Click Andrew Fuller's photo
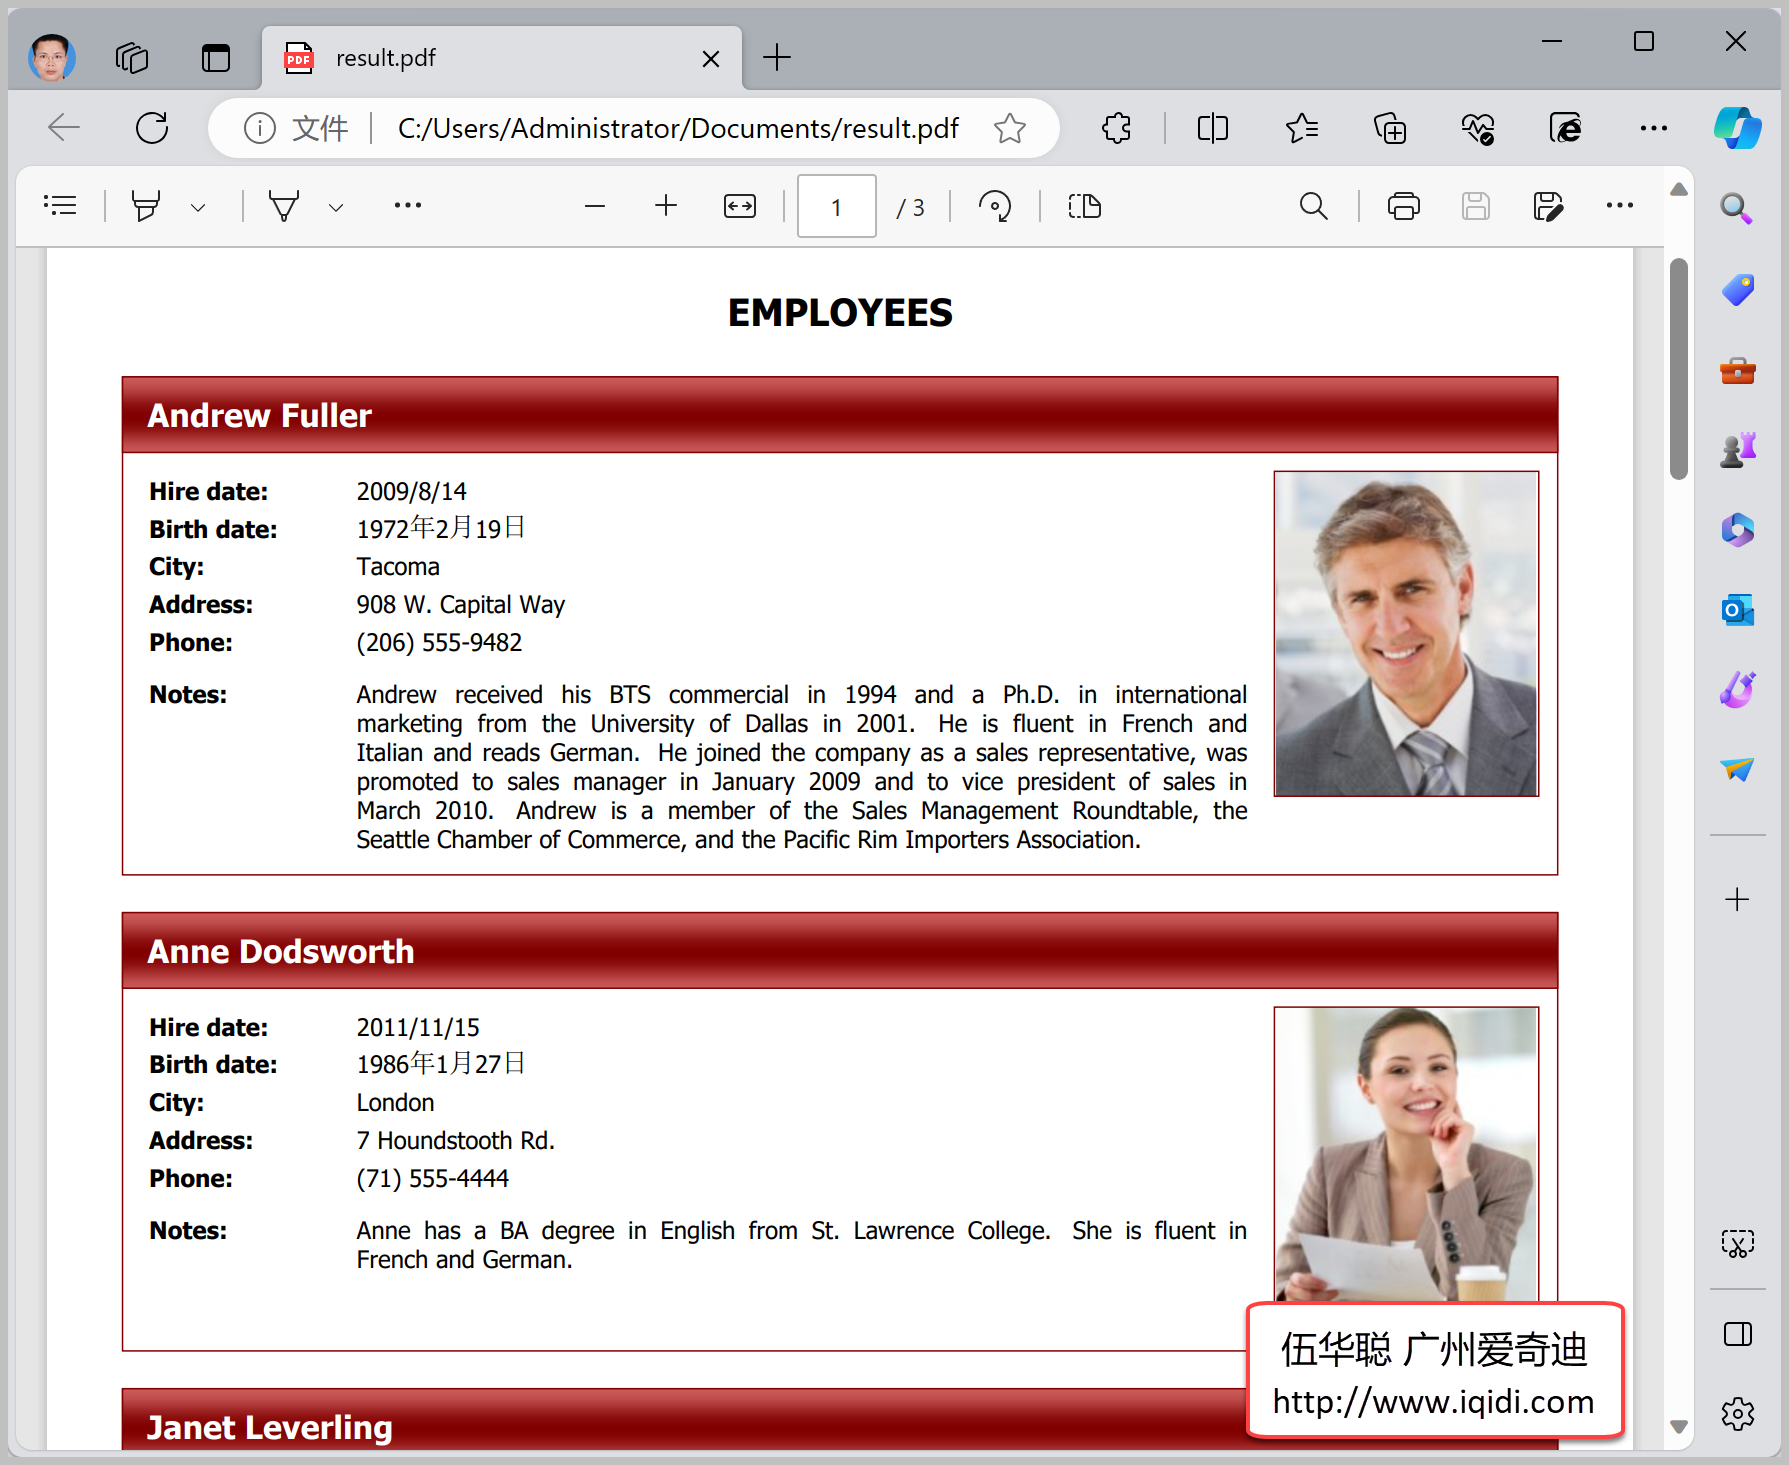The height and width of the screenshot is (1465, 1789). (x=1406, y=634)
